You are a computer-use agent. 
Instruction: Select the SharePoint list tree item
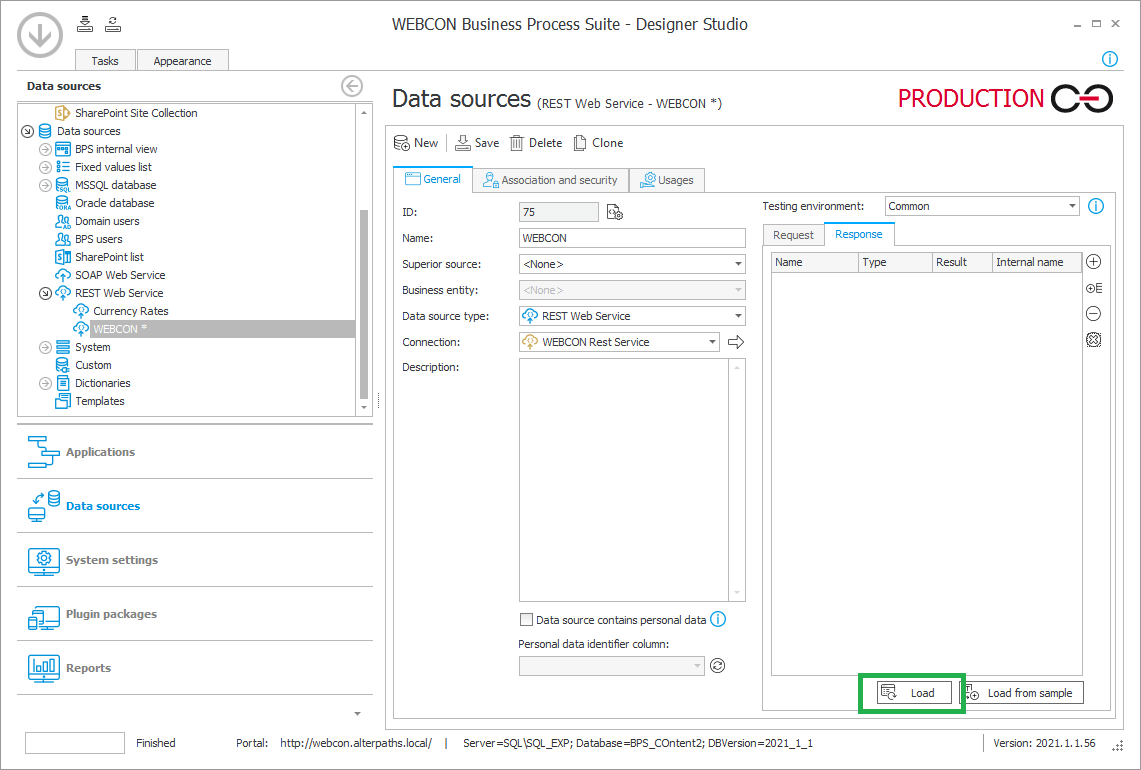(109, 257)
